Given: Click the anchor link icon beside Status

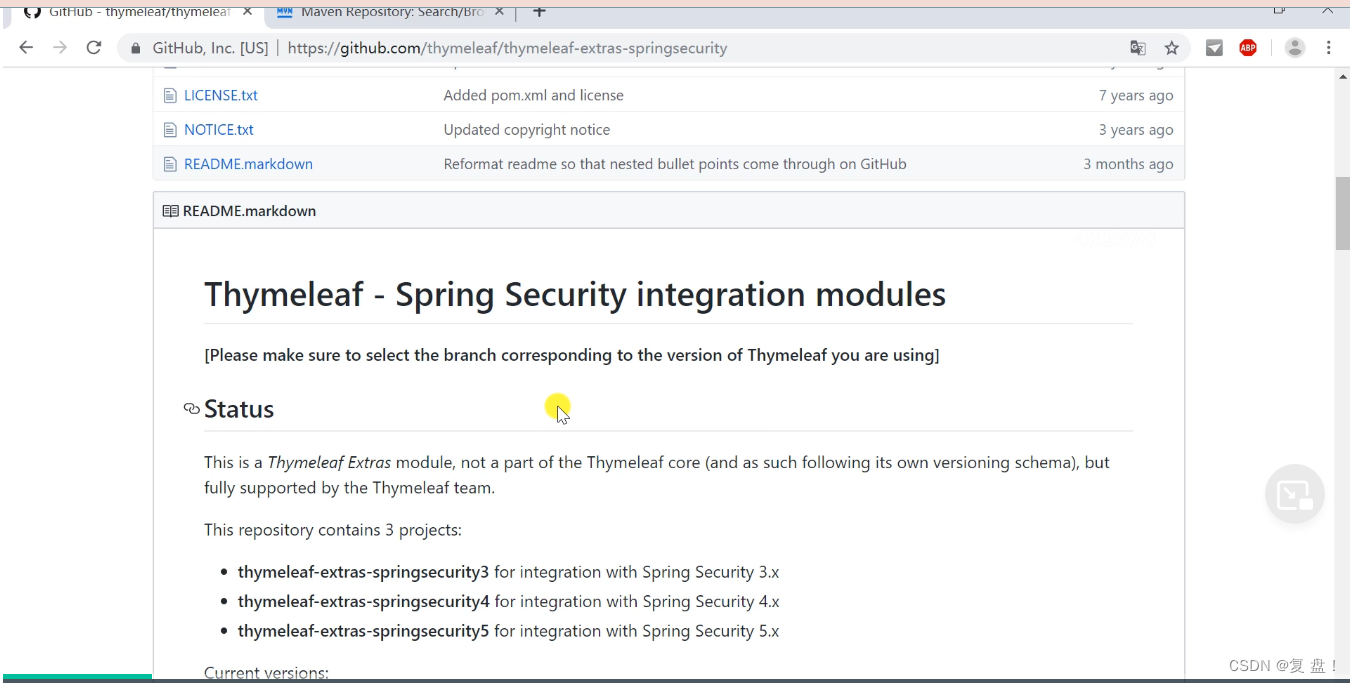Looking at the screenshot, I should 191,409.
